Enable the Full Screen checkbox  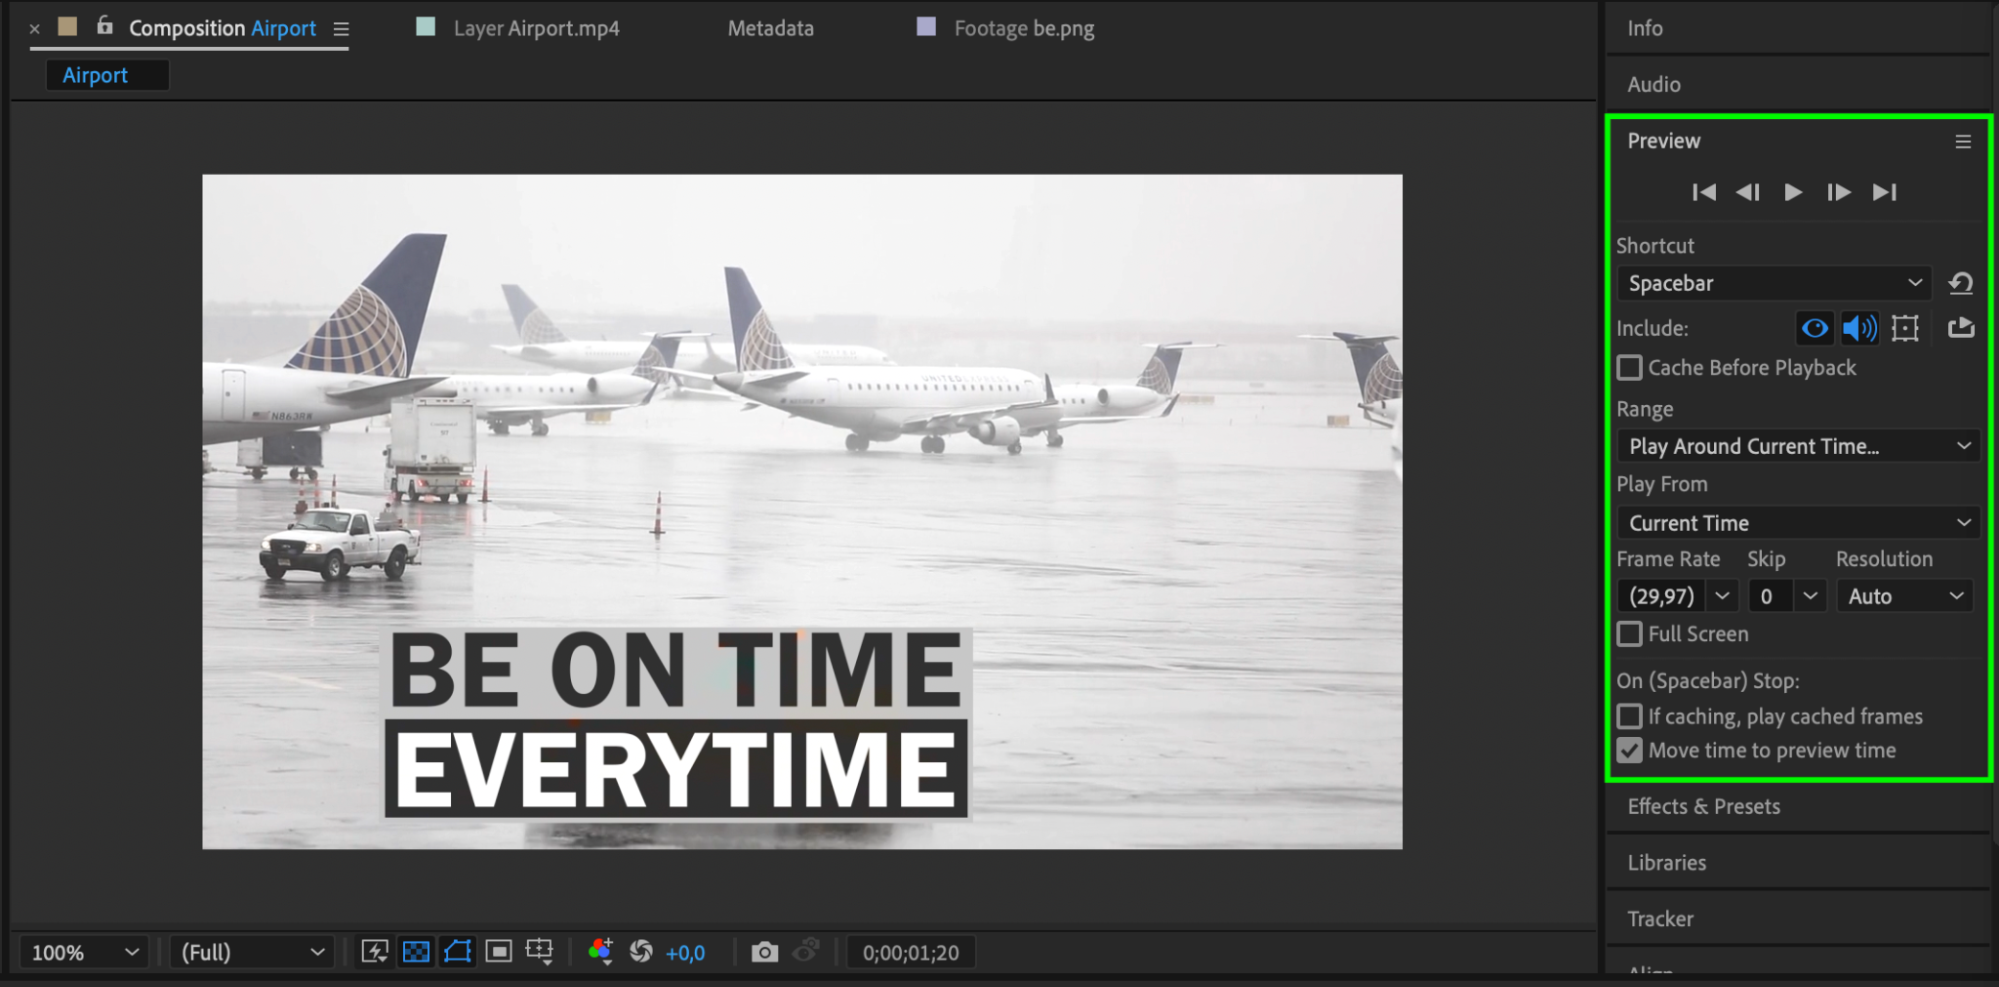click(x=1630, y=634)
